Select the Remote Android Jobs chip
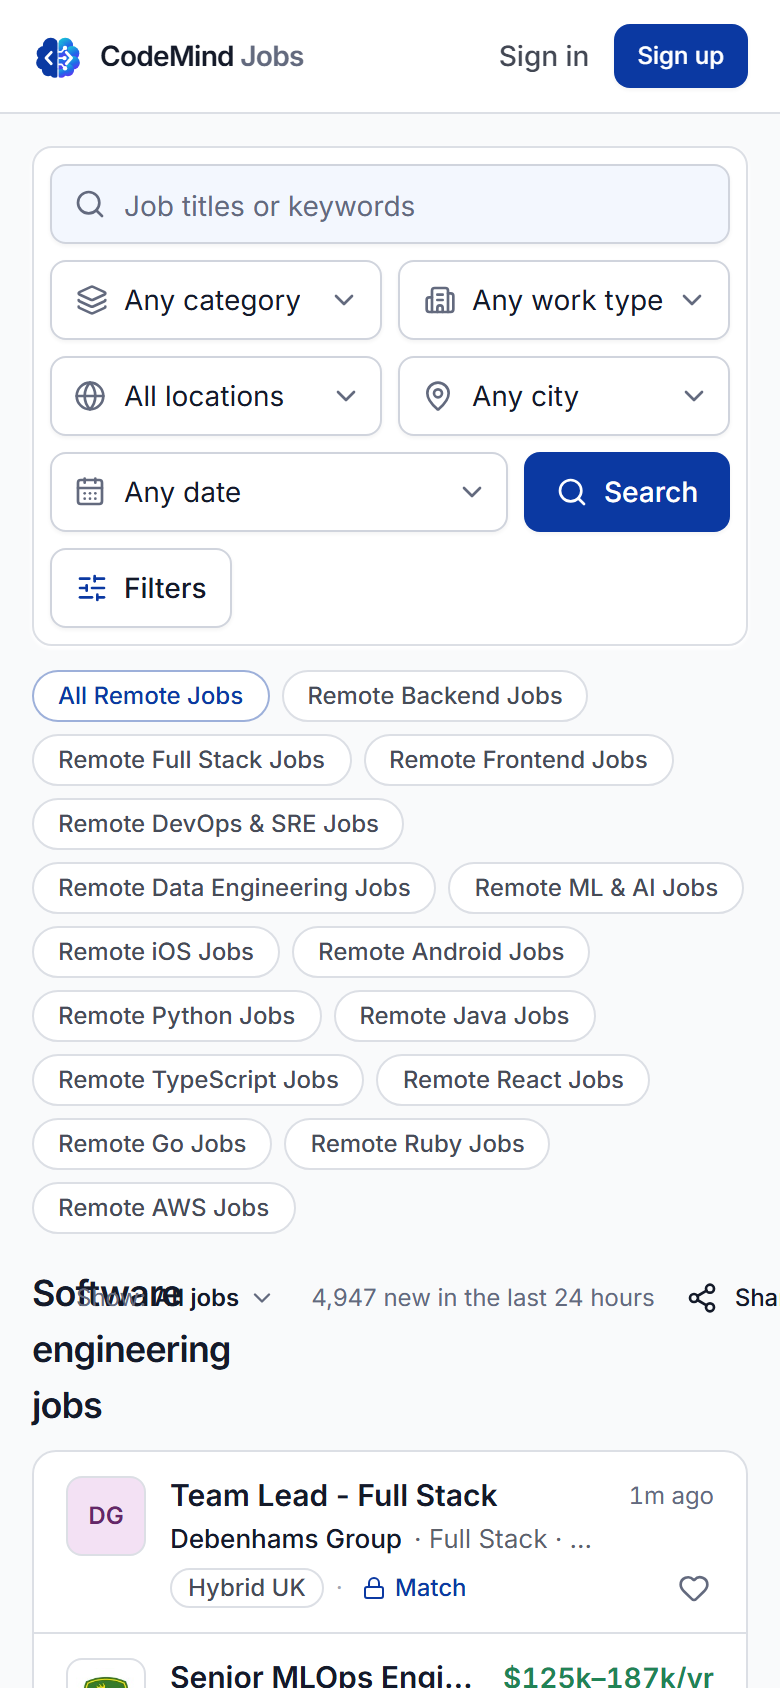The width and height of the screenshot is (780, 1688). [x=441, y=952]
